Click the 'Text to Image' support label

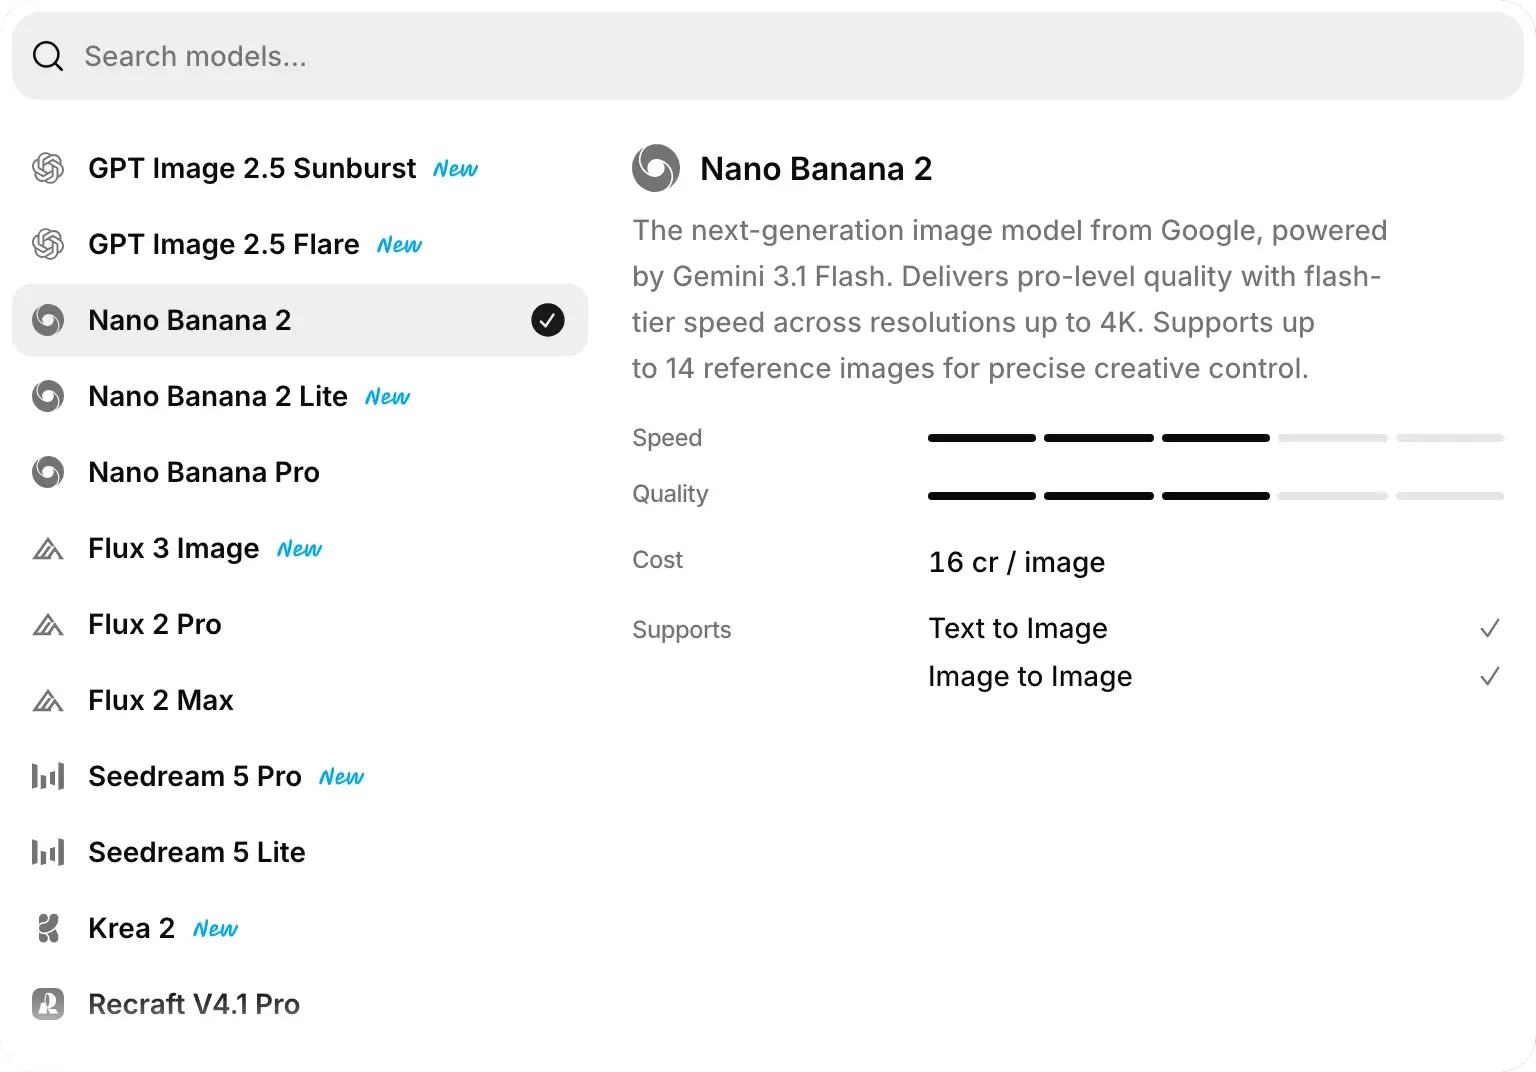[1018, 628]
